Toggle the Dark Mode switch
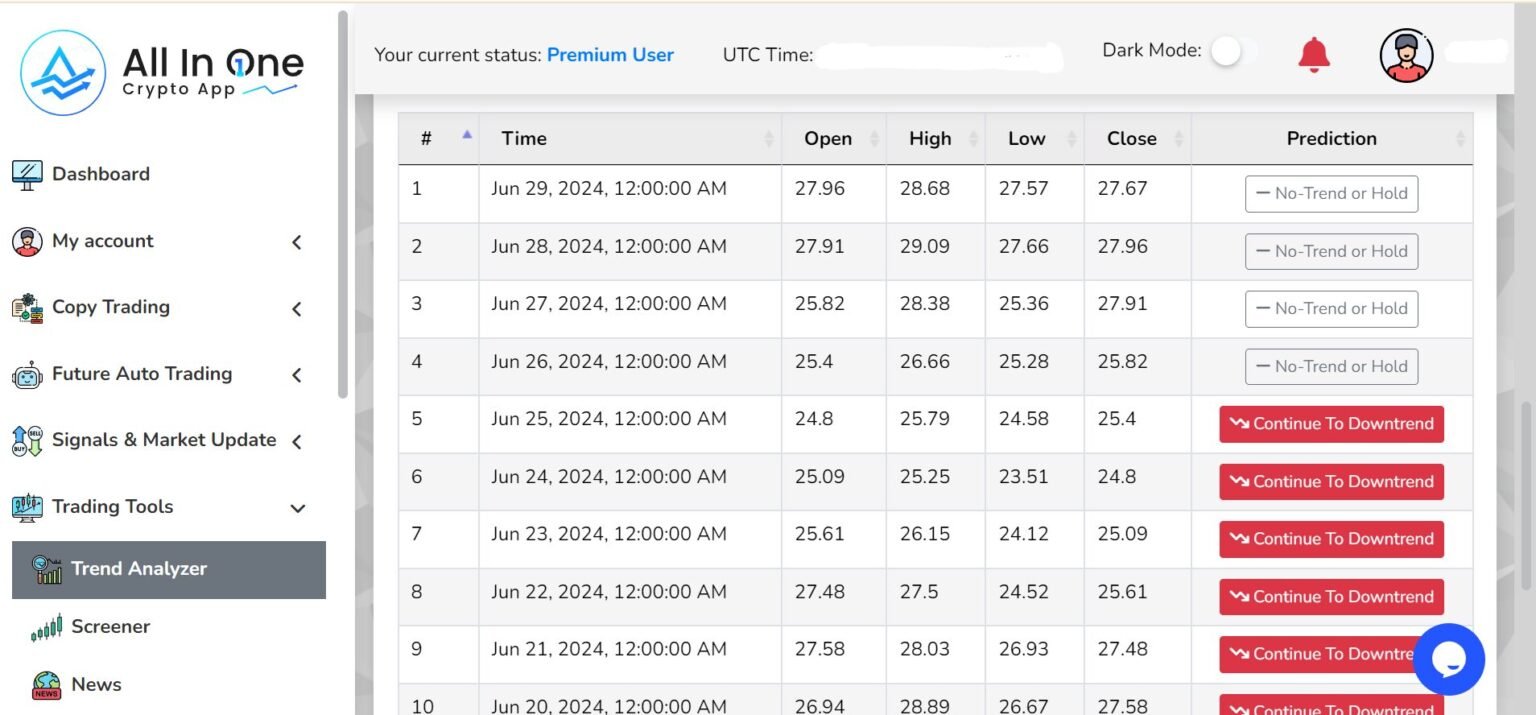Screen dimensions: 1536x715 point(1232,51)
